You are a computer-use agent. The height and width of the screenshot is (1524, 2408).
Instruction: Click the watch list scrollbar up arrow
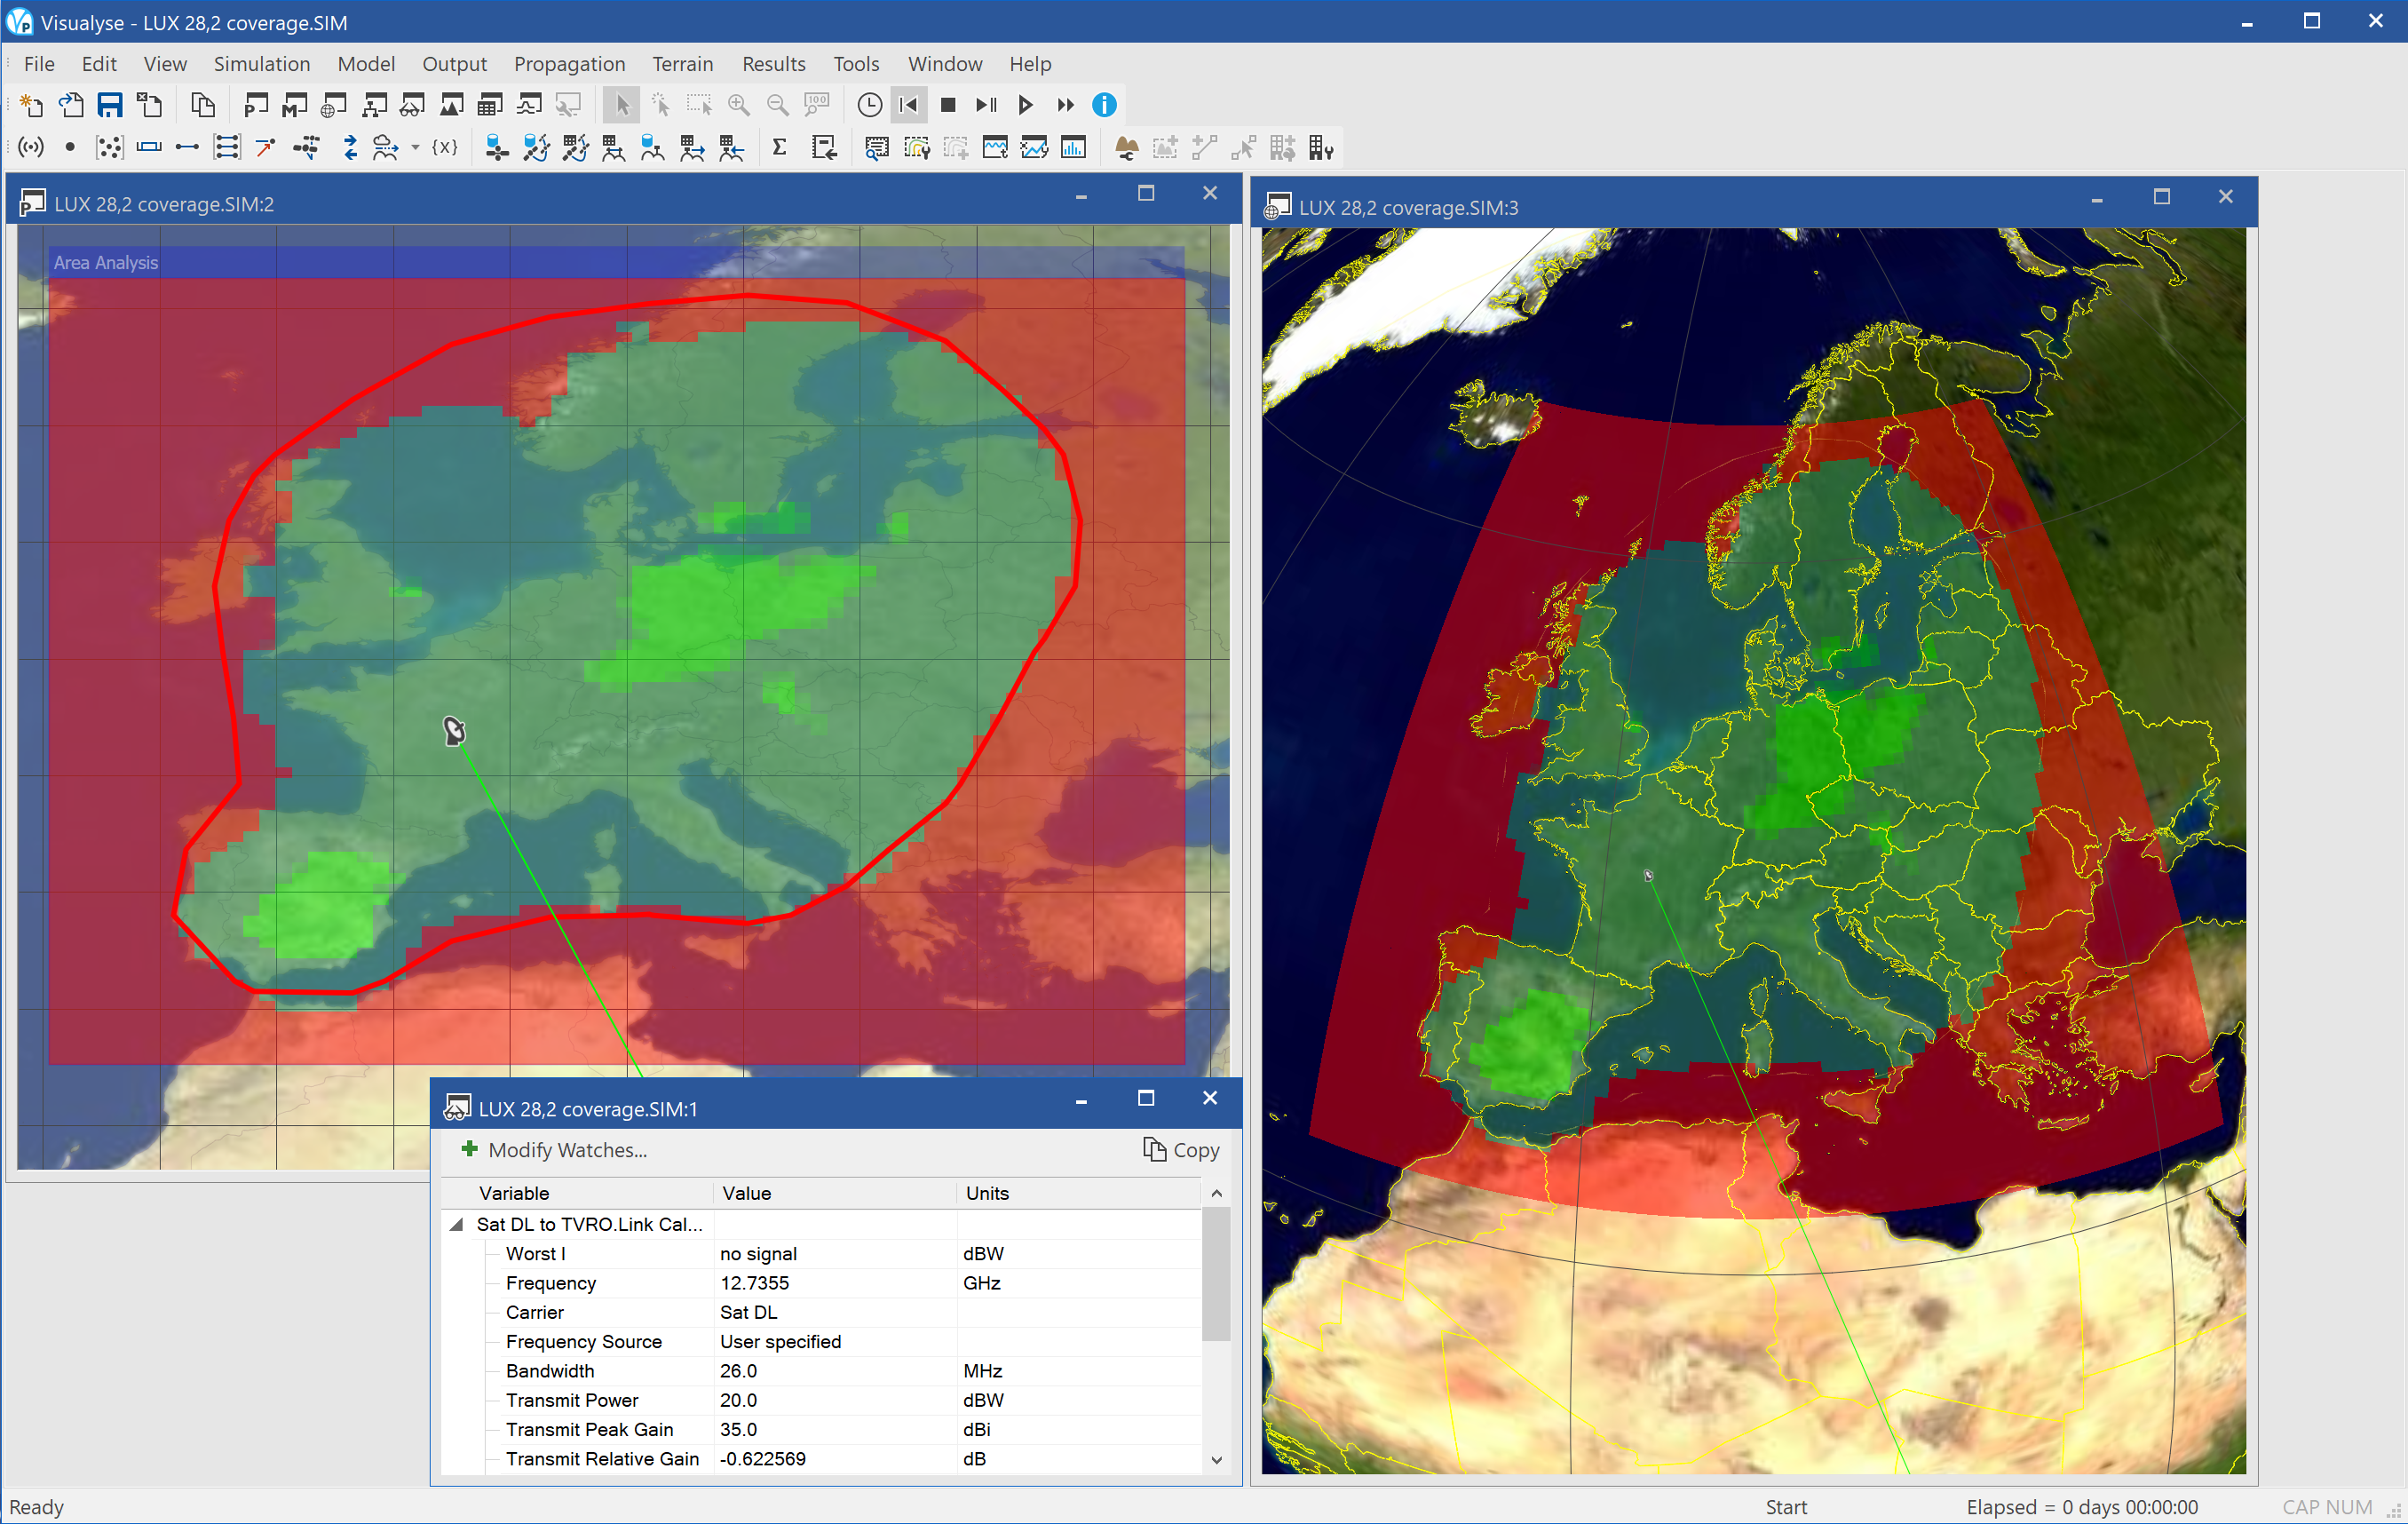click(1216, 1193)
